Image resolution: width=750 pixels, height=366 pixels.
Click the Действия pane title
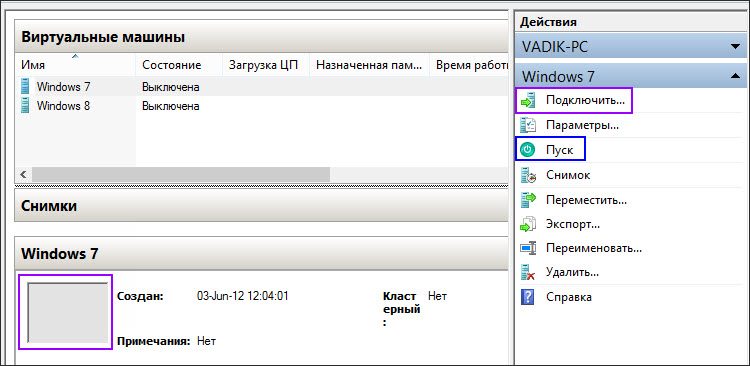[x=548, y=22]
